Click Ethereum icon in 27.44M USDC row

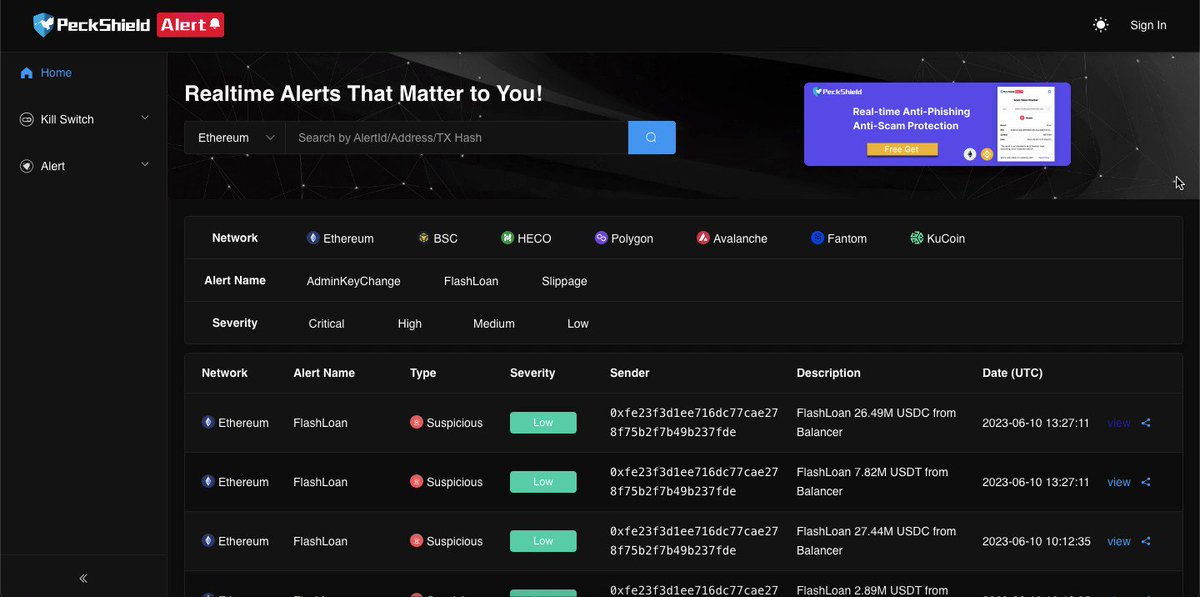point(208,541)
